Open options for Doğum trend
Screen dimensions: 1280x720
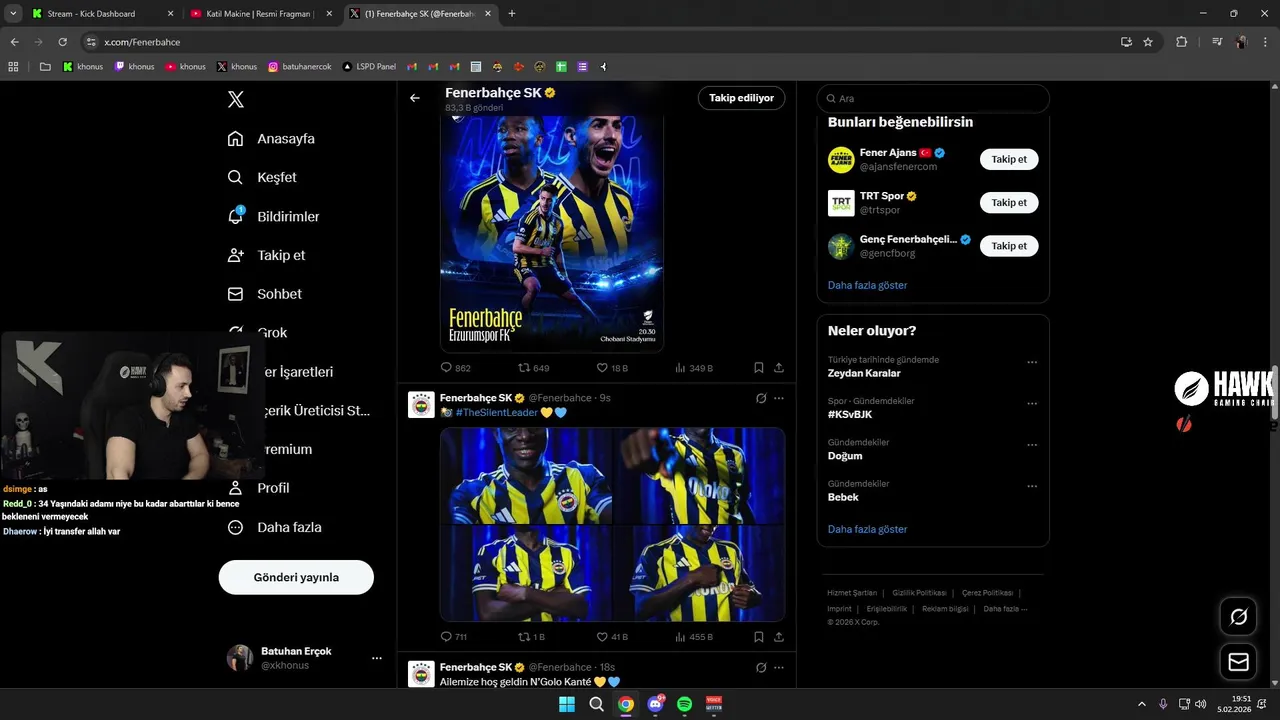[1032, 445]
